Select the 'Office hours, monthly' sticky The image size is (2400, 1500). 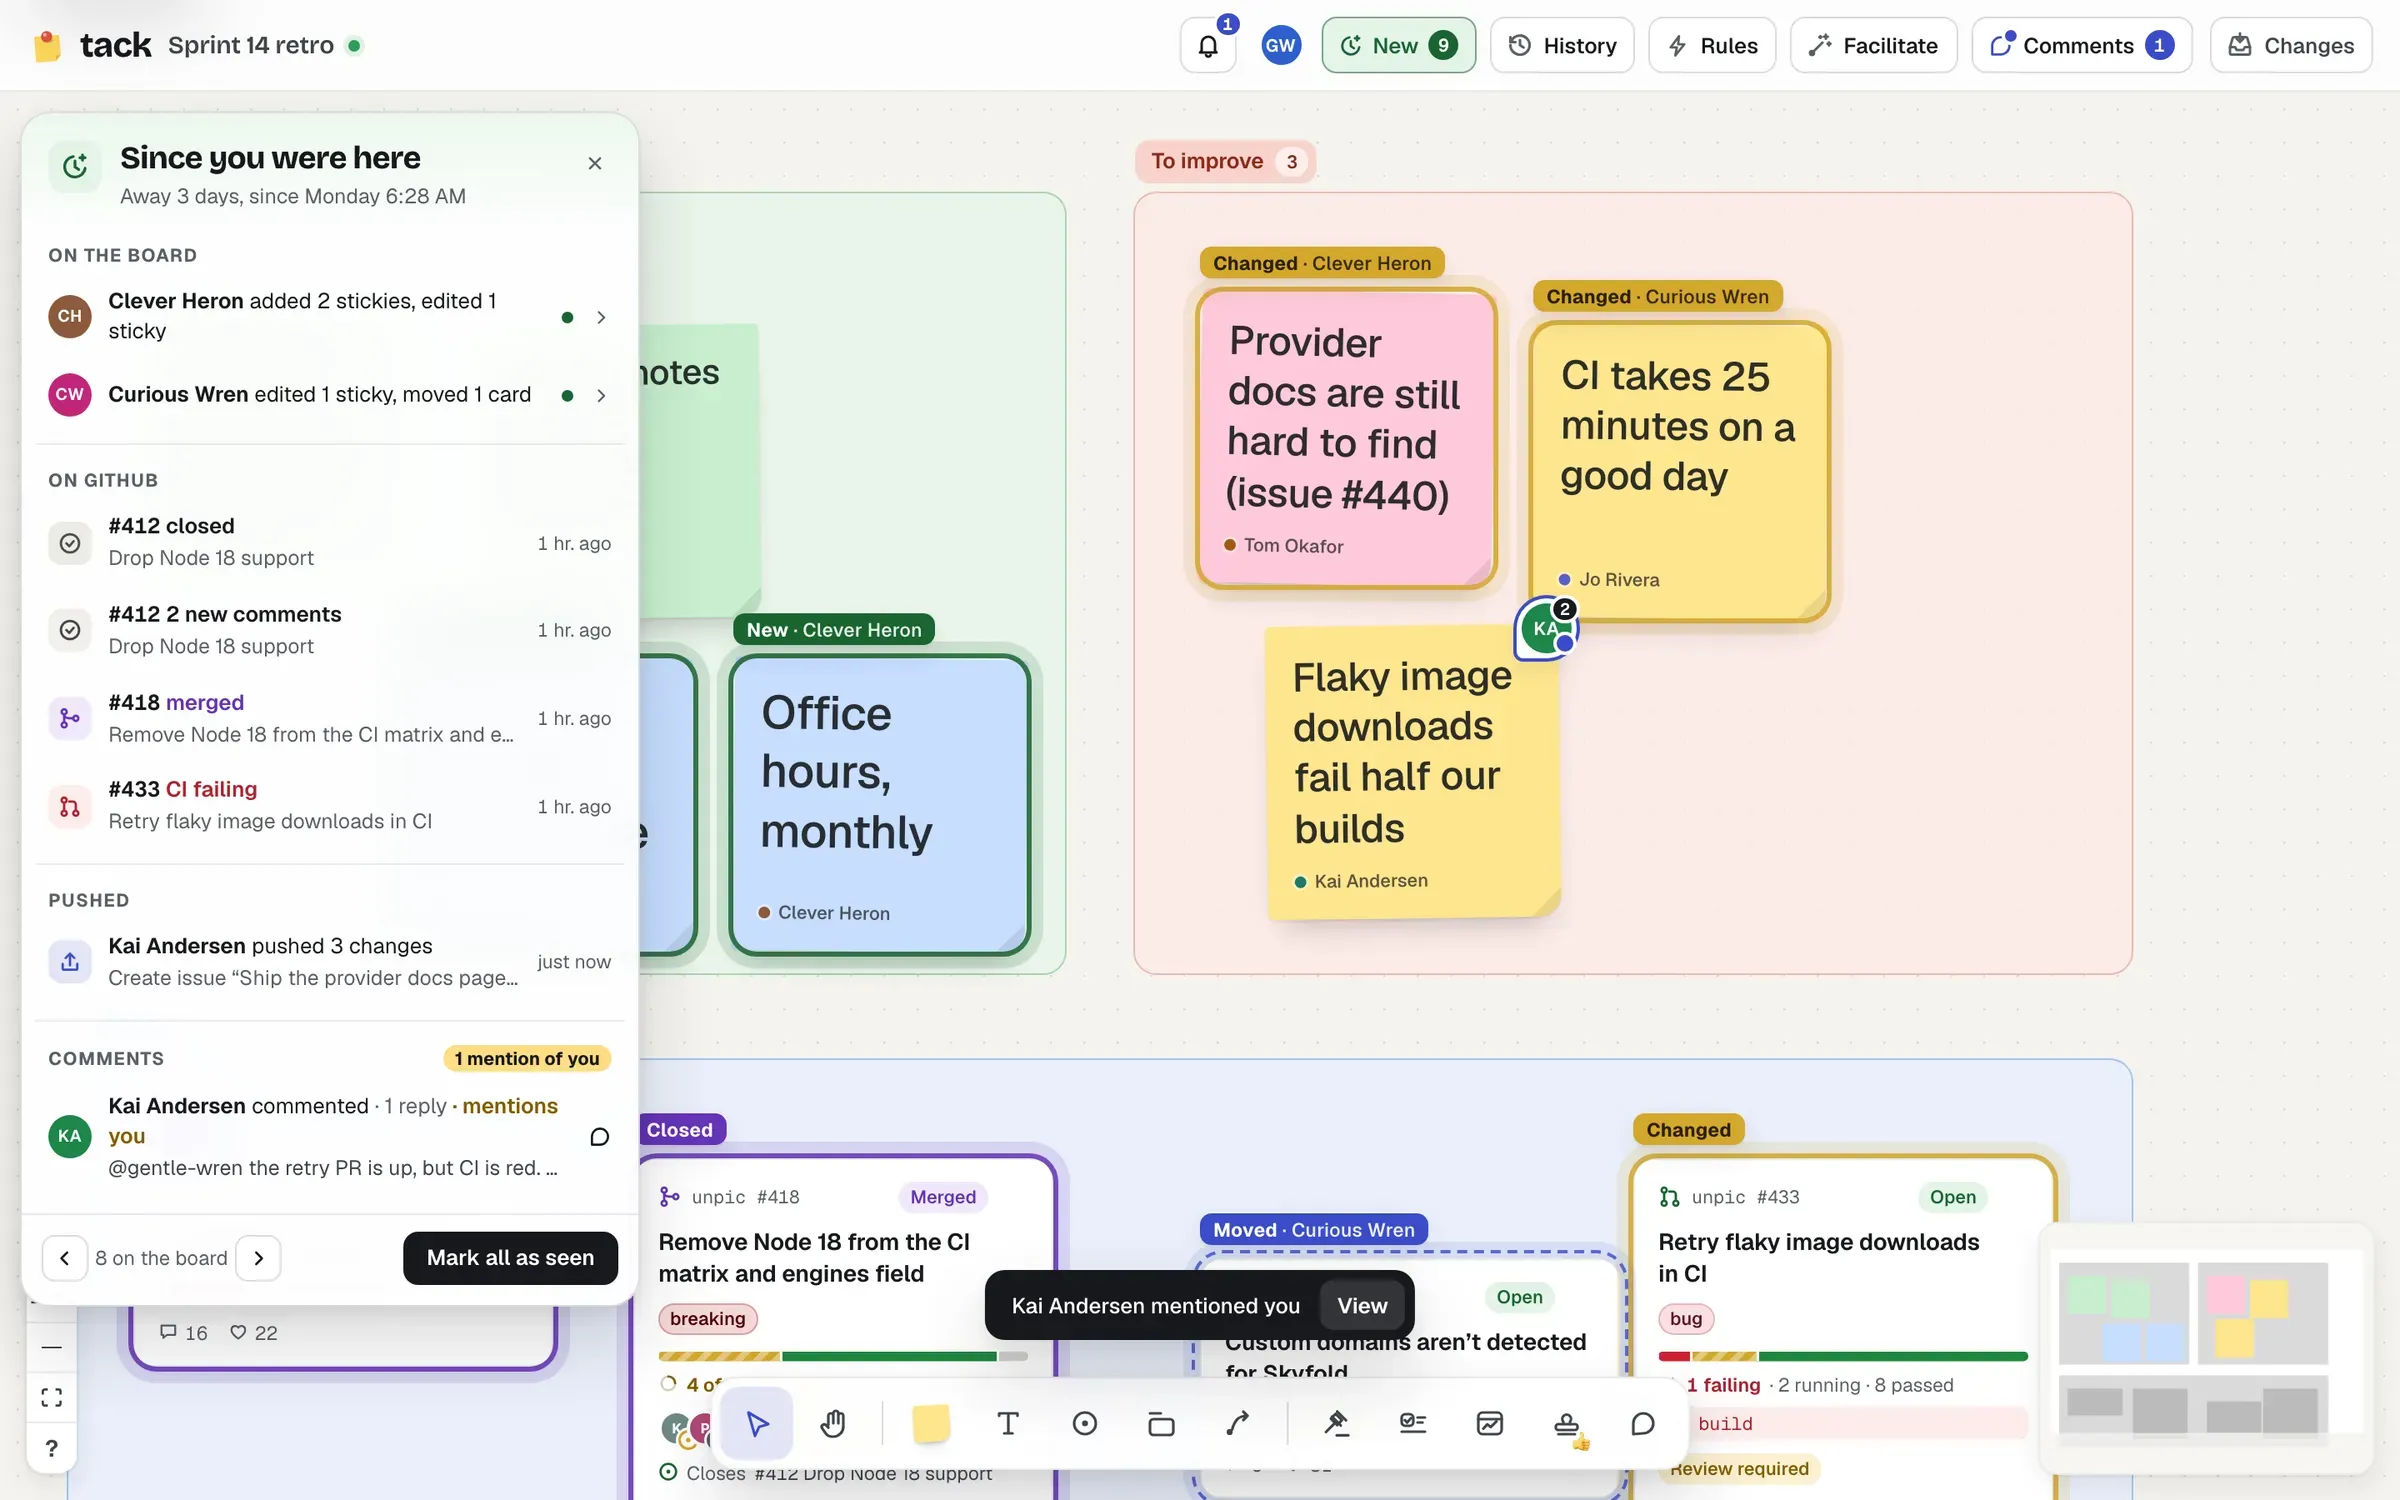click(880, 805)
